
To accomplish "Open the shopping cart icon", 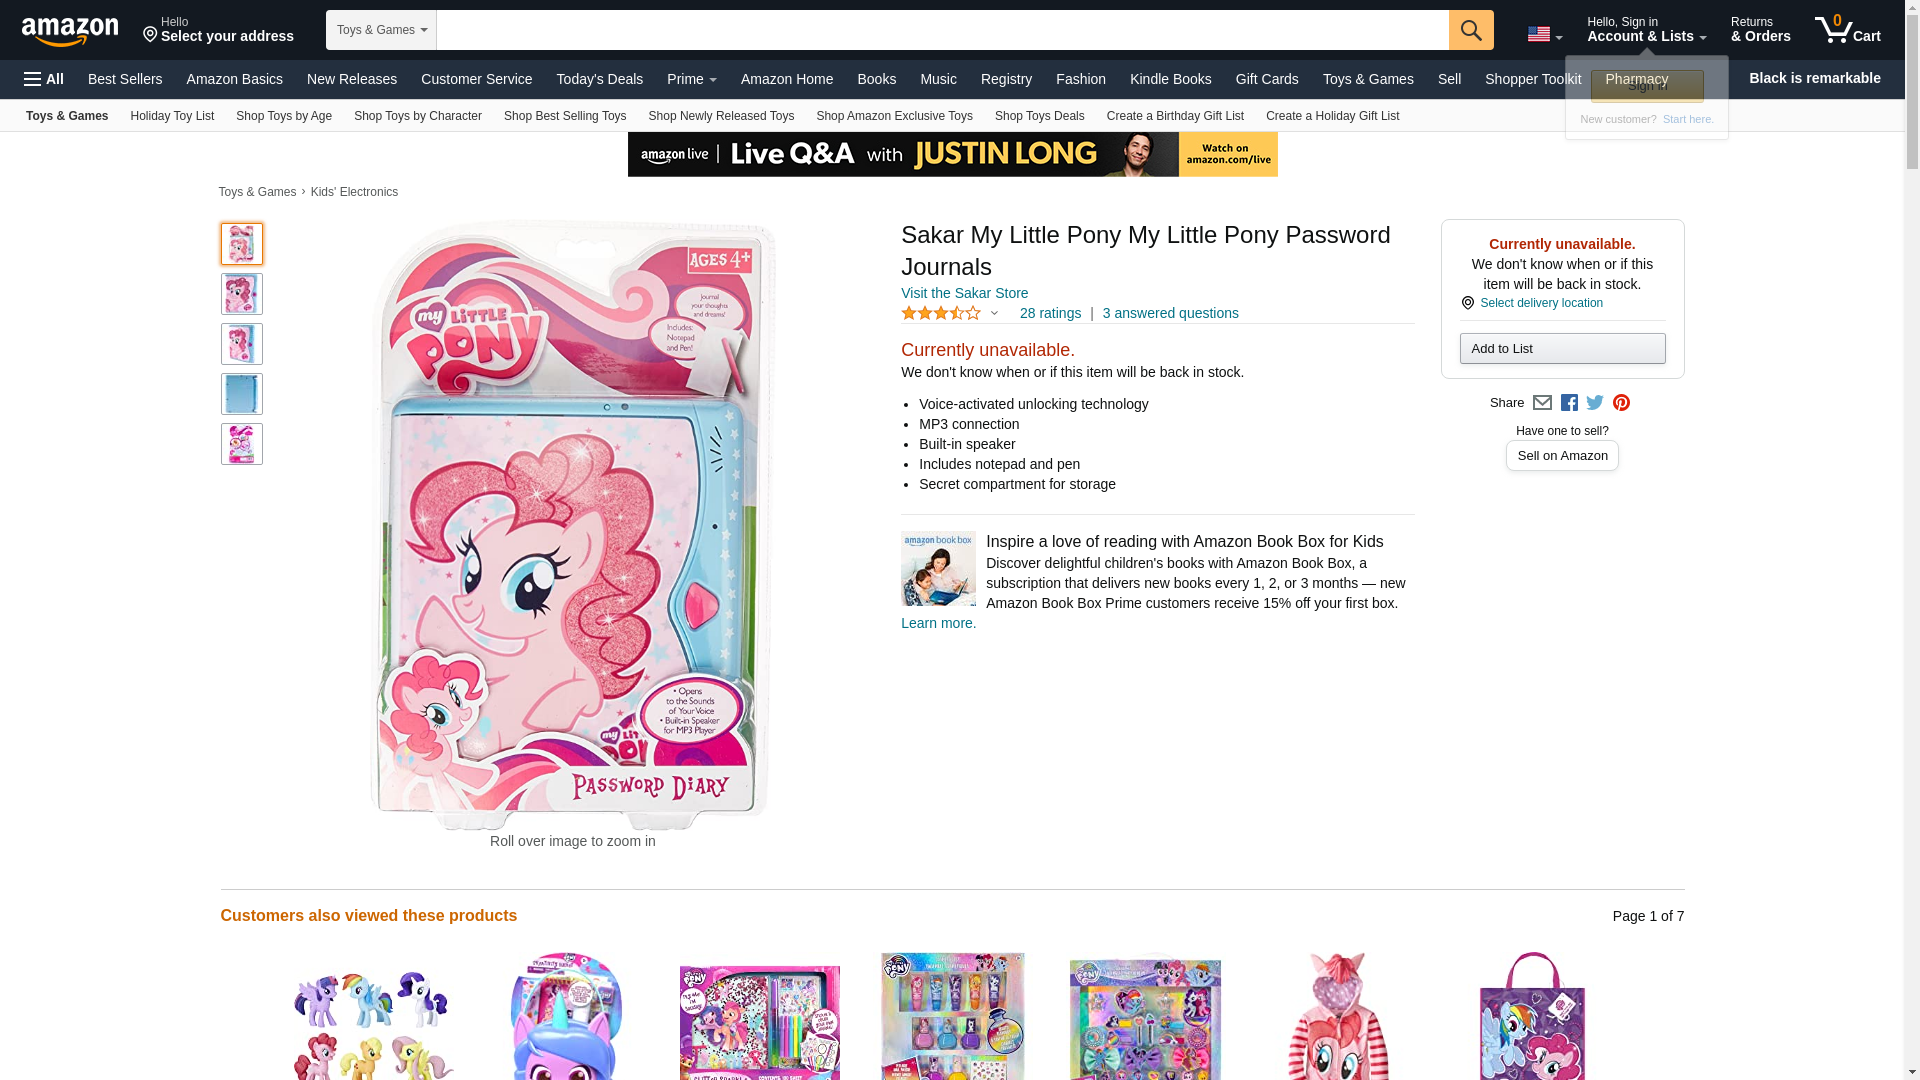I will pos(1848,30).
